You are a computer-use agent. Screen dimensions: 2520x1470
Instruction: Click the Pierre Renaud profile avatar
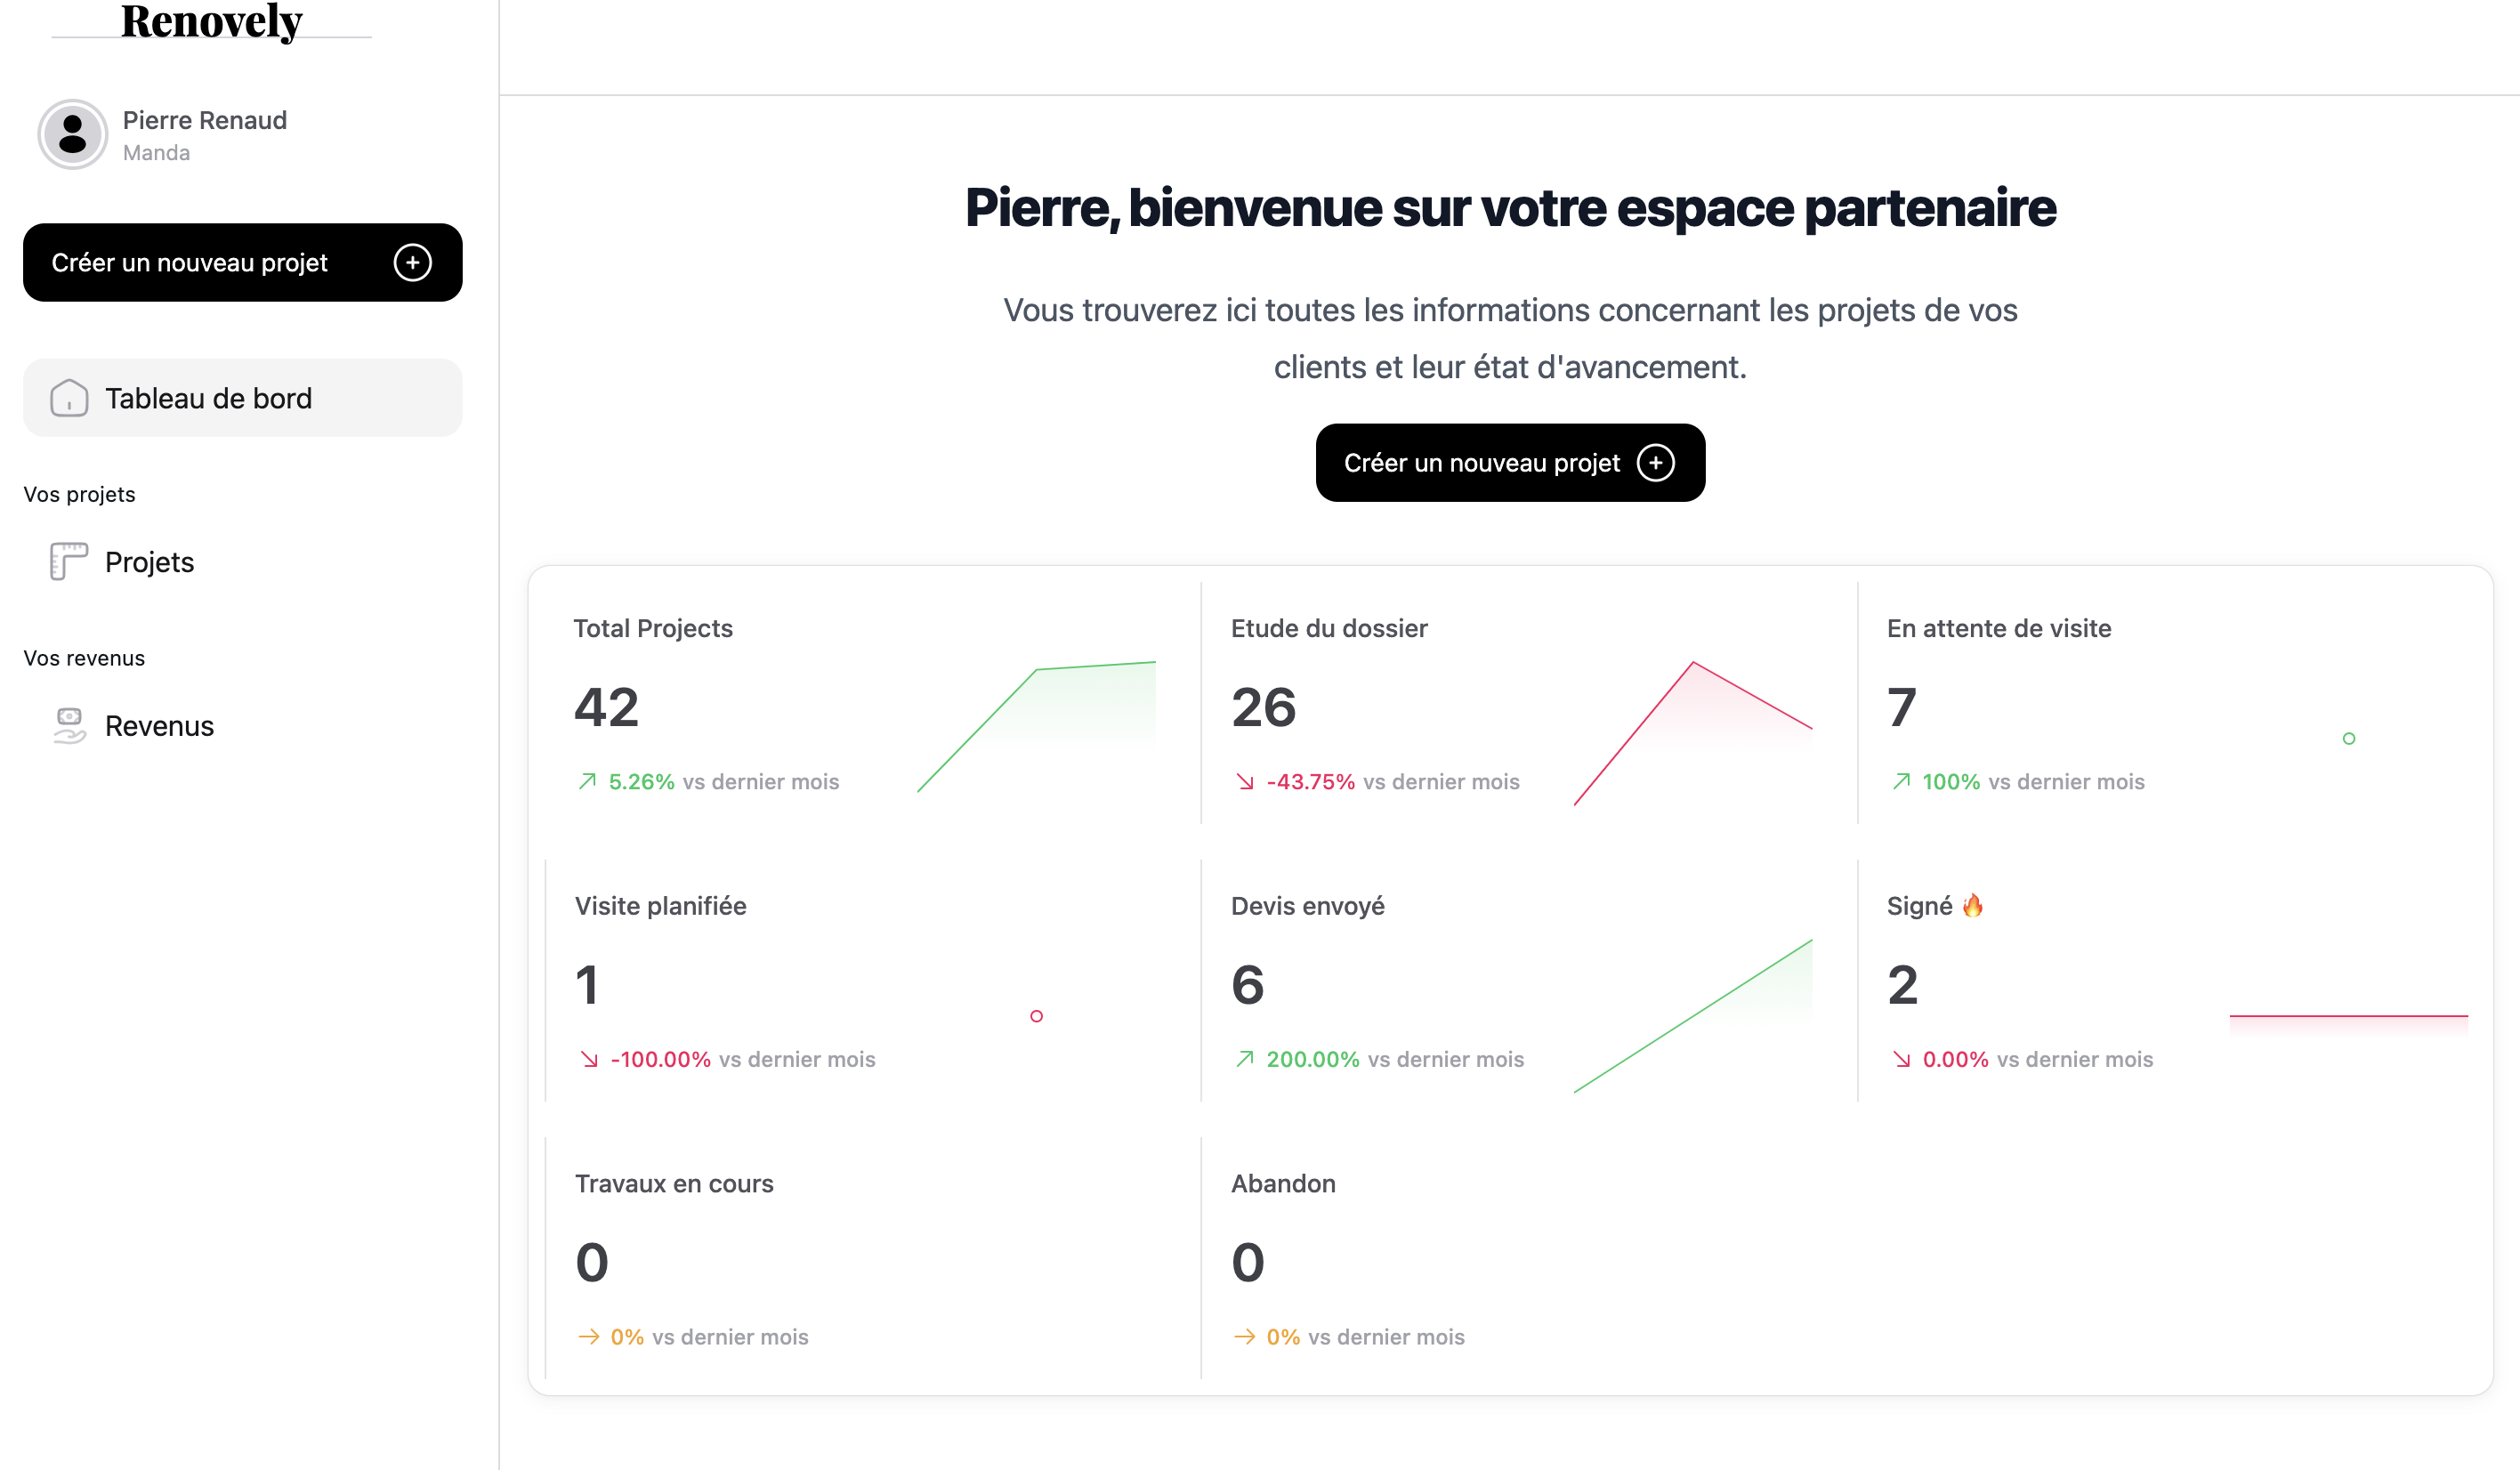click(x=72, y=134)
